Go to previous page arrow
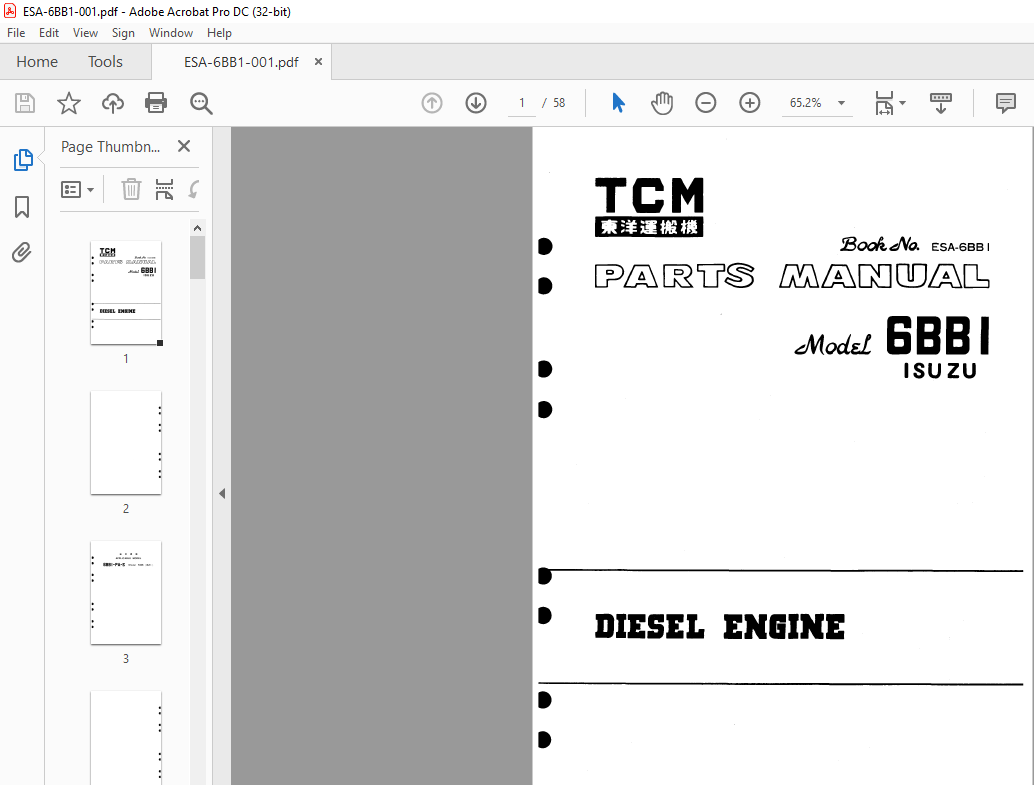This screenshot has height=785, width=1034. pos(432,103)
